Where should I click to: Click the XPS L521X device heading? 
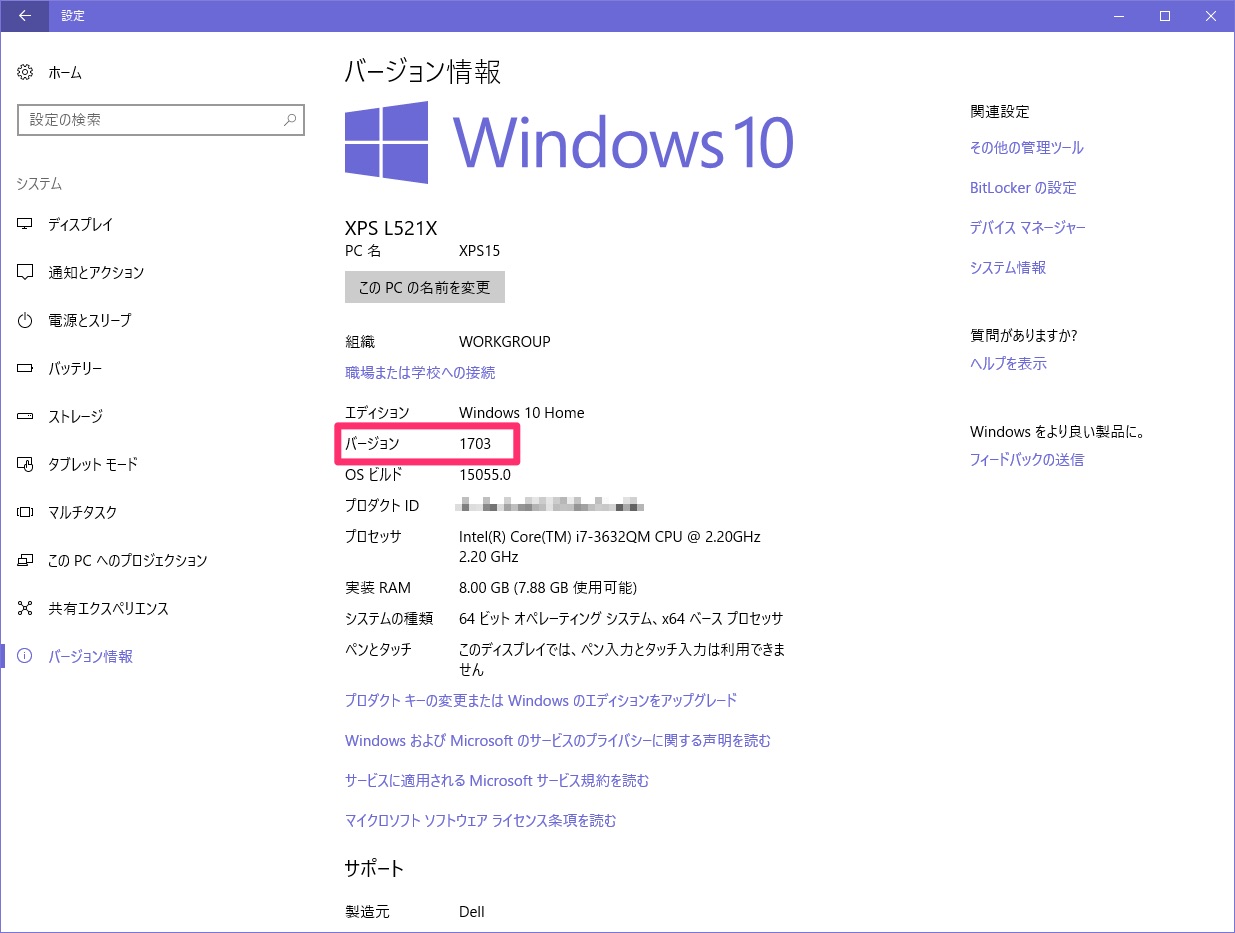point(391,228)
